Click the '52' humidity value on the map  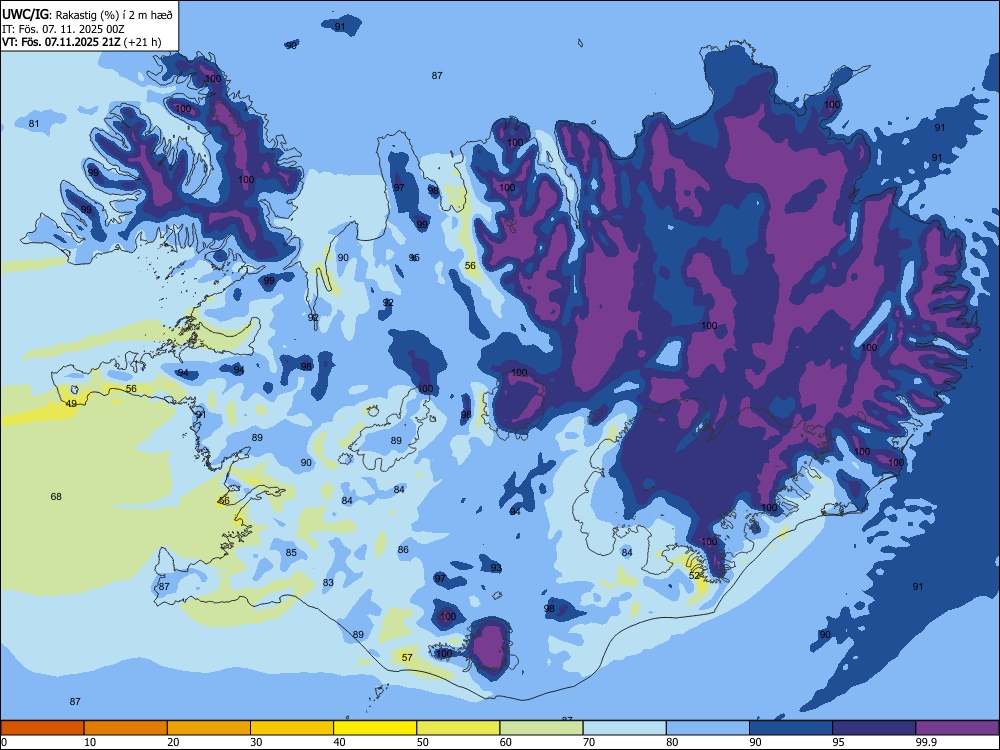point(695,575)
